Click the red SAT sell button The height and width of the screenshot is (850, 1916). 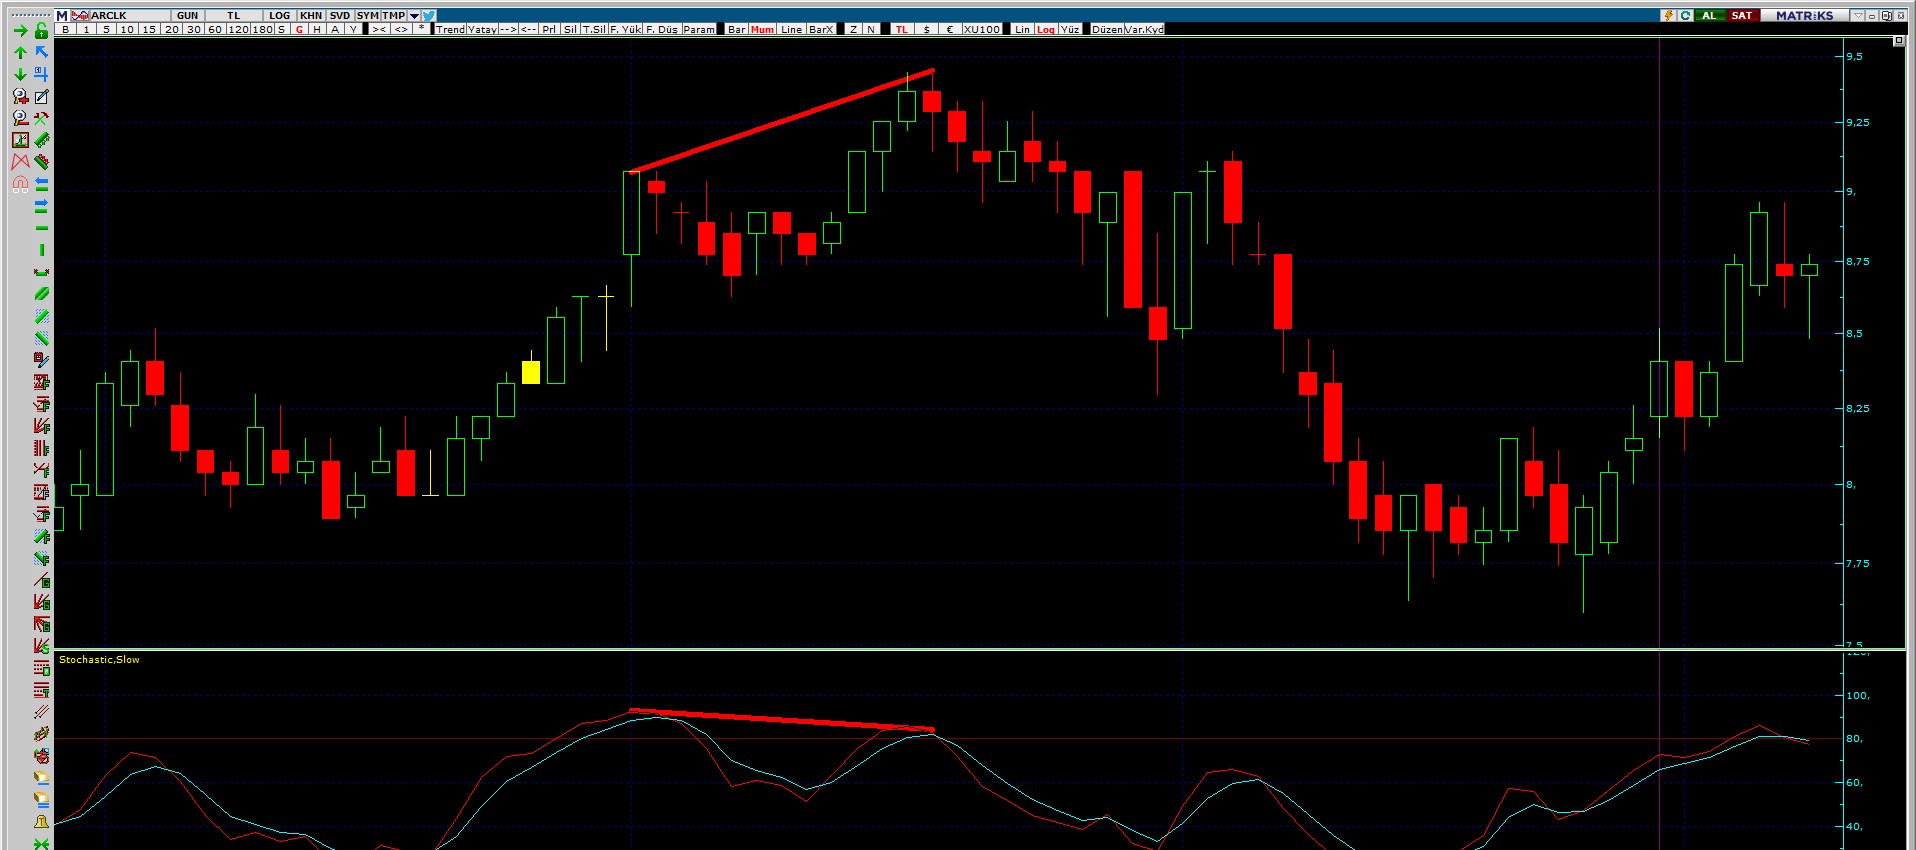(x=1741, y=15)
